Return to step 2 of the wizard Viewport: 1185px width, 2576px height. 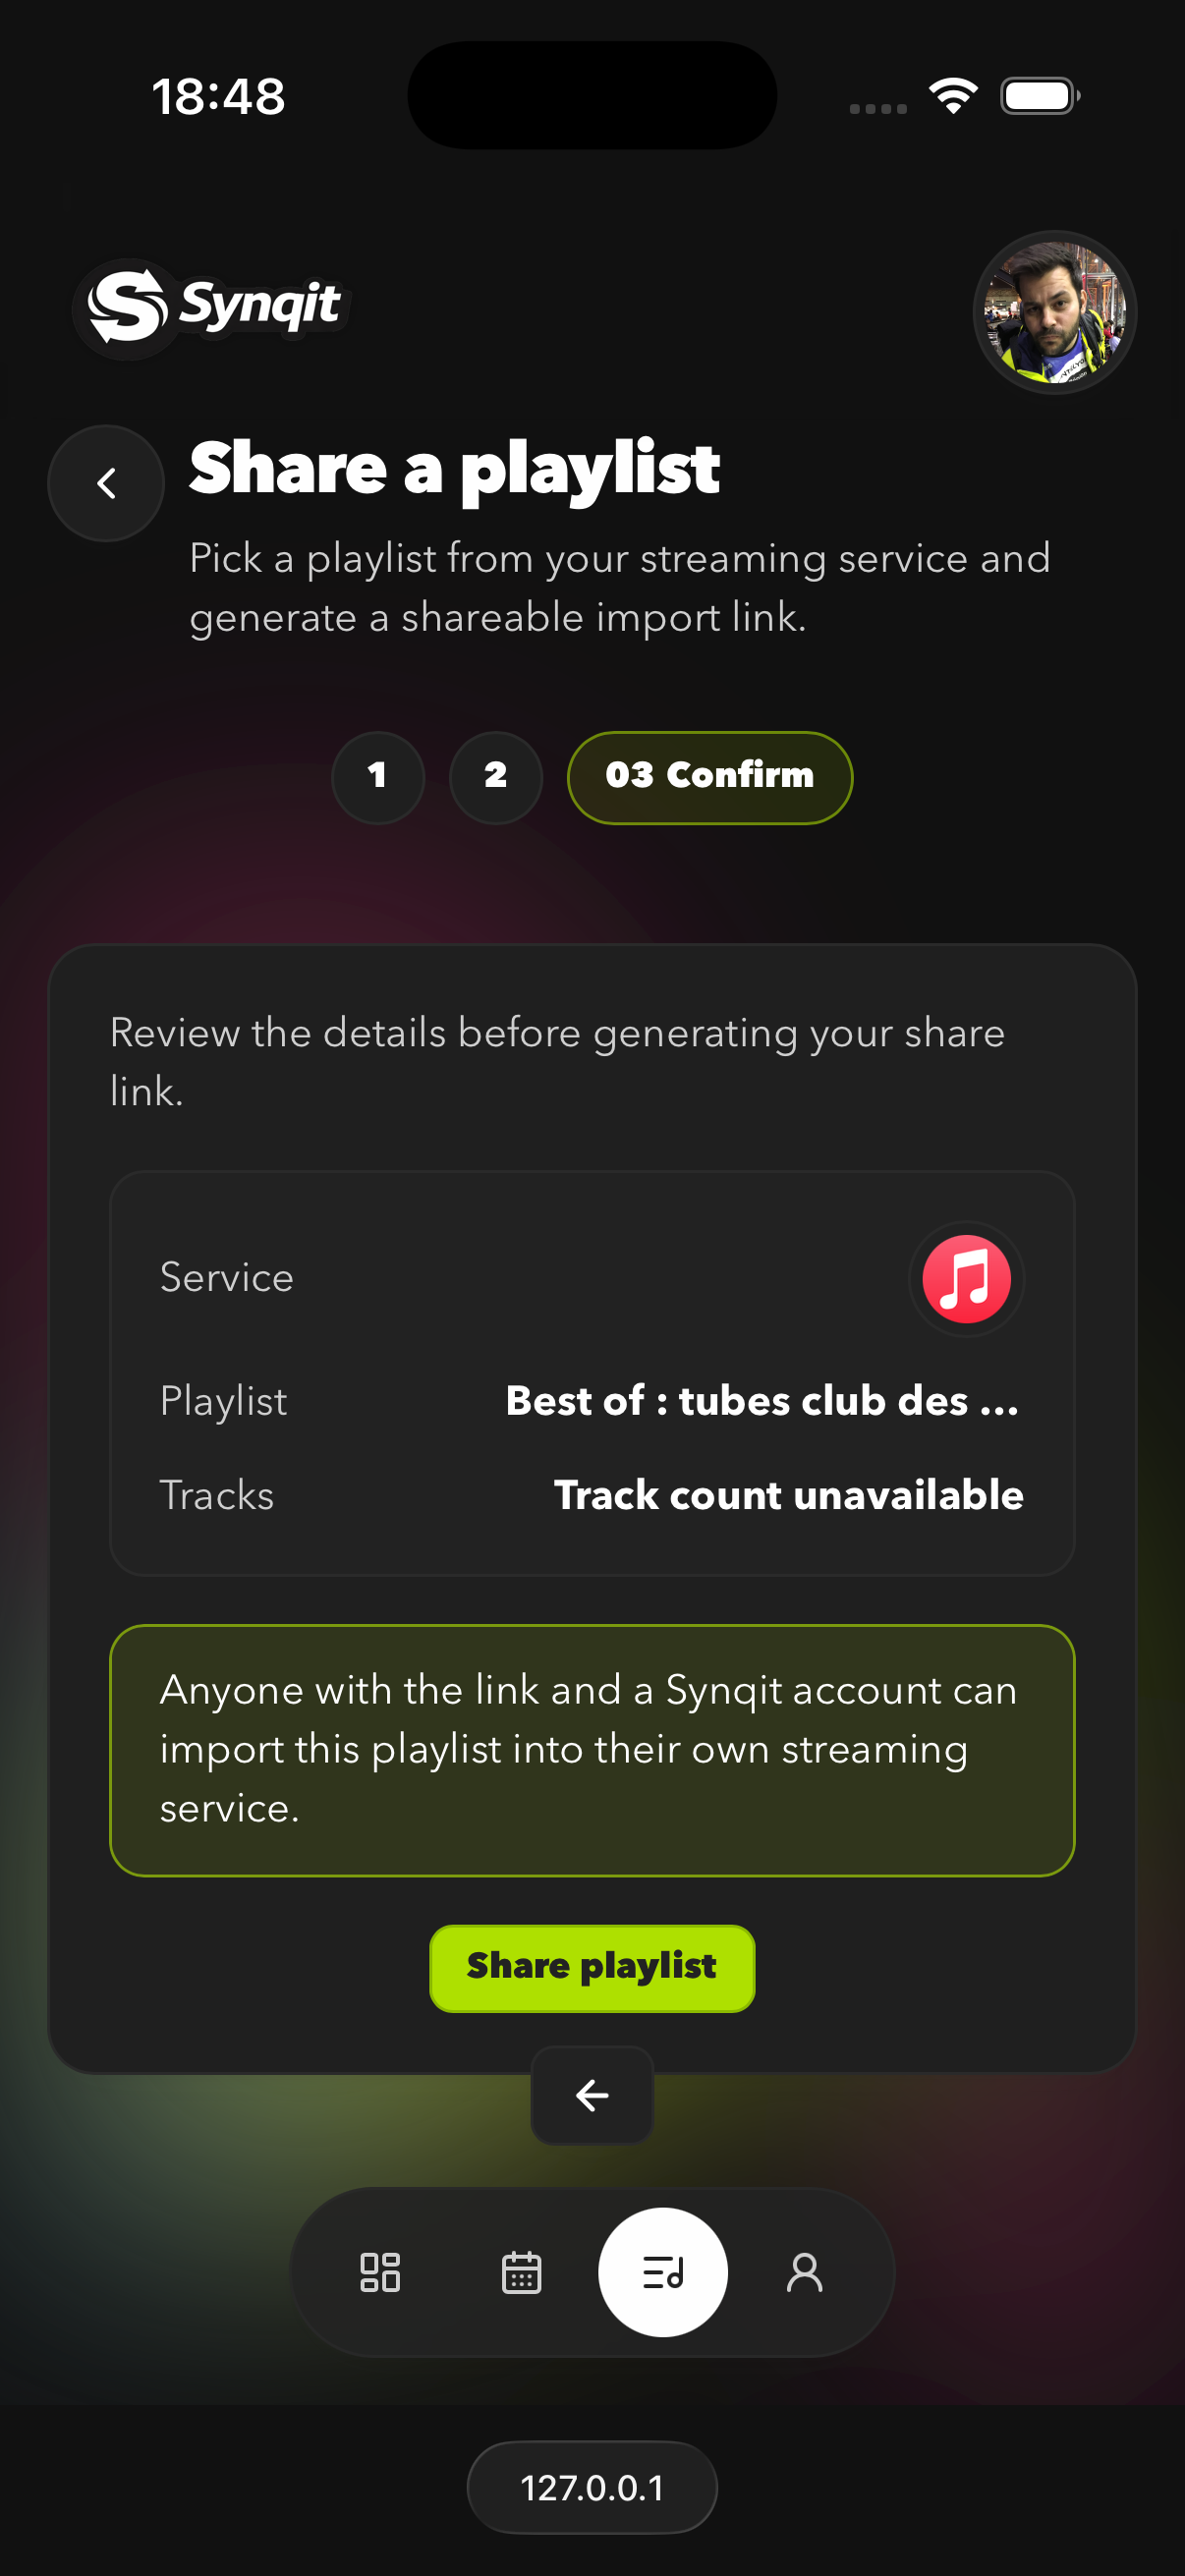[495, 777]
